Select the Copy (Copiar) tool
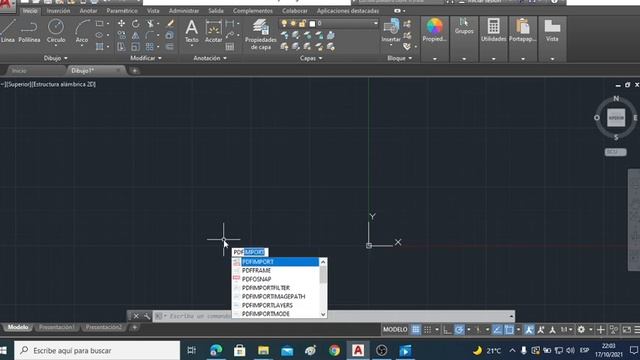Image resolution: width=640 pixels, height=360 pixels. (x=121, y=35)
